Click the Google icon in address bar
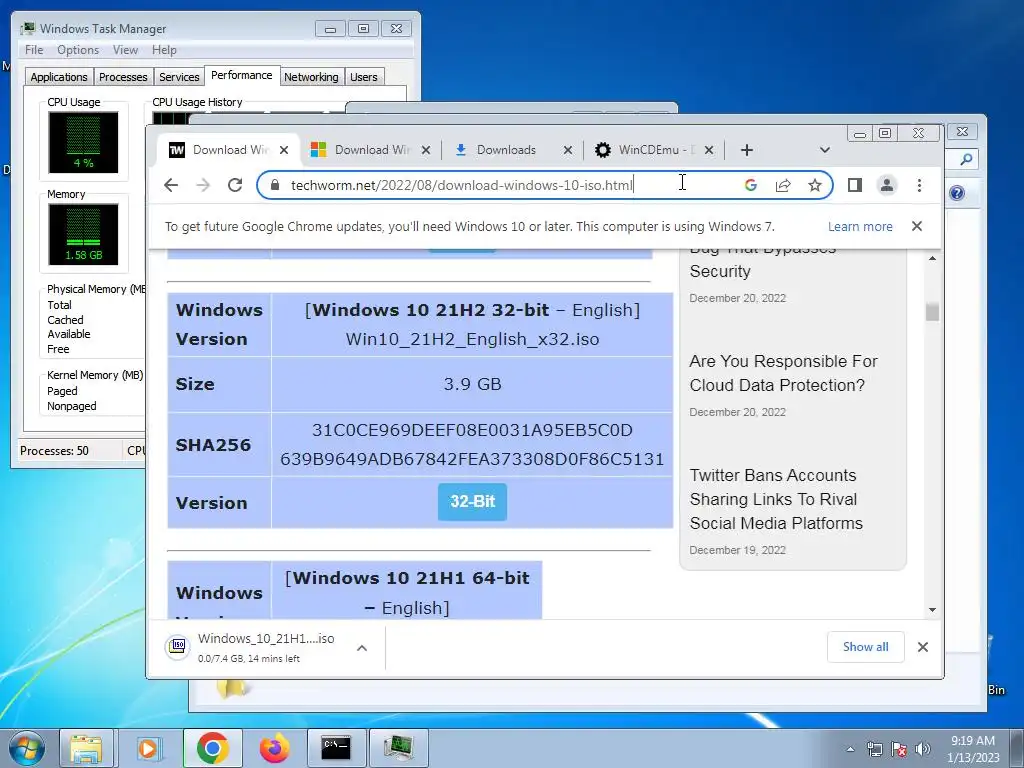Screen dimensions: 1024x768 click(750, 185)
